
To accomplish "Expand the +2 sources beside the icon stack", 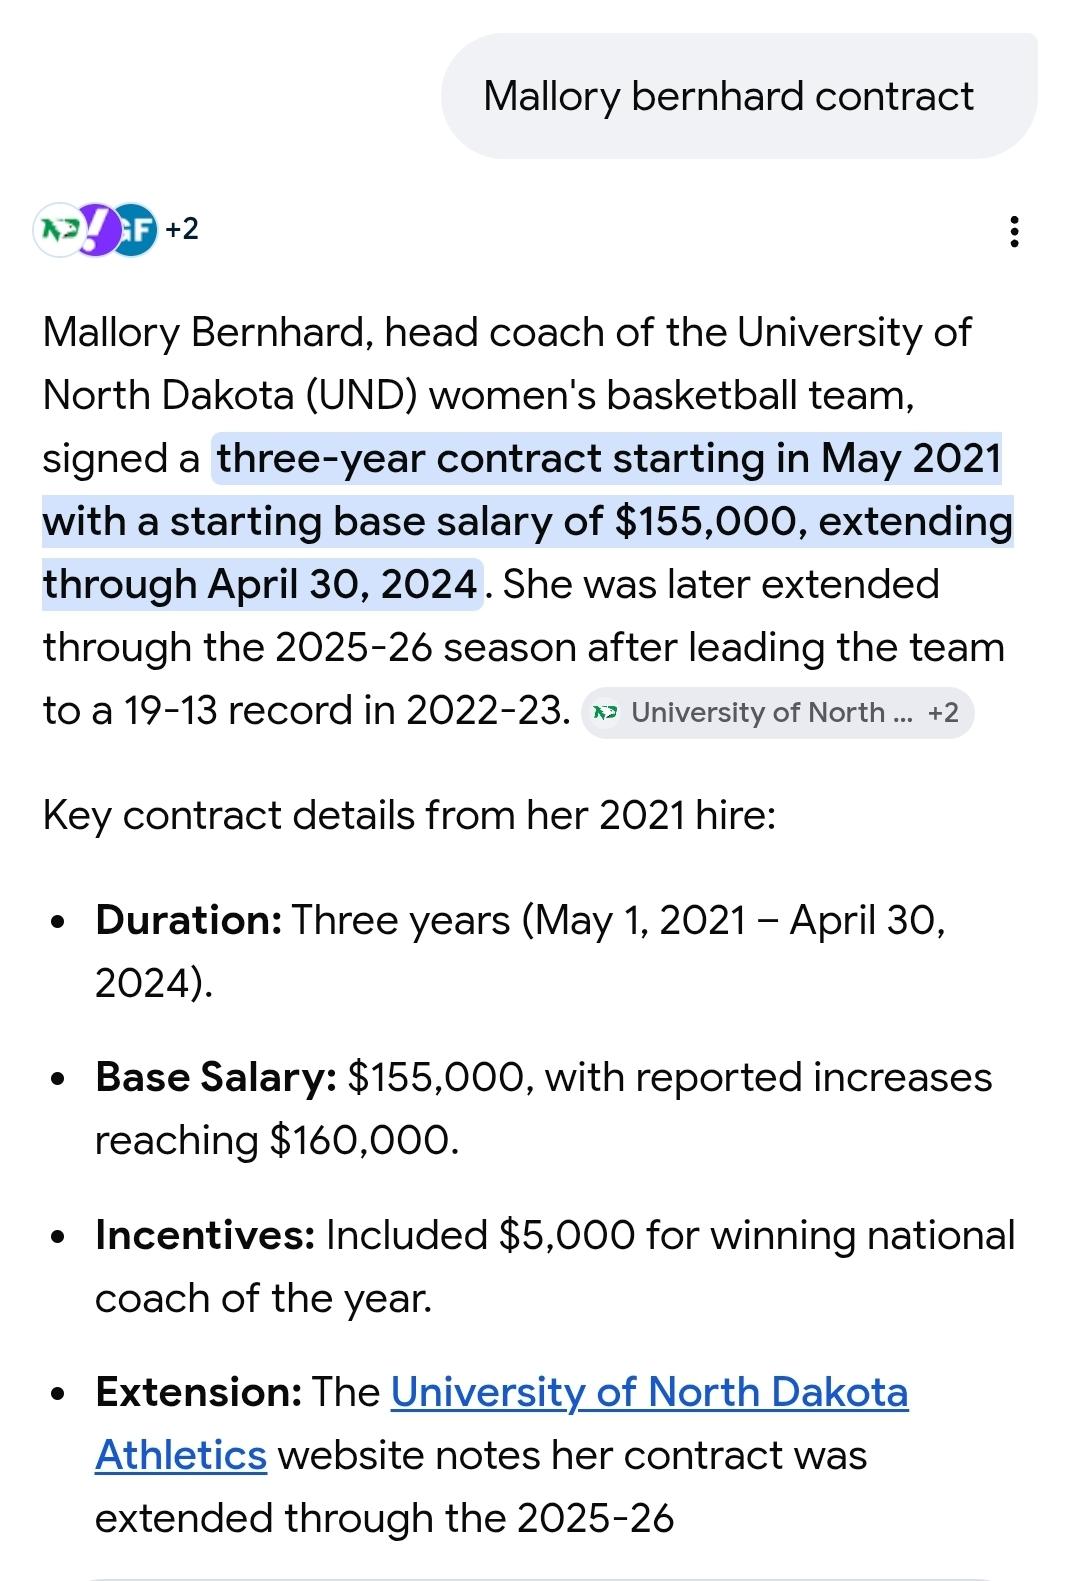I will pyautogui.click(x=182, y=229).
